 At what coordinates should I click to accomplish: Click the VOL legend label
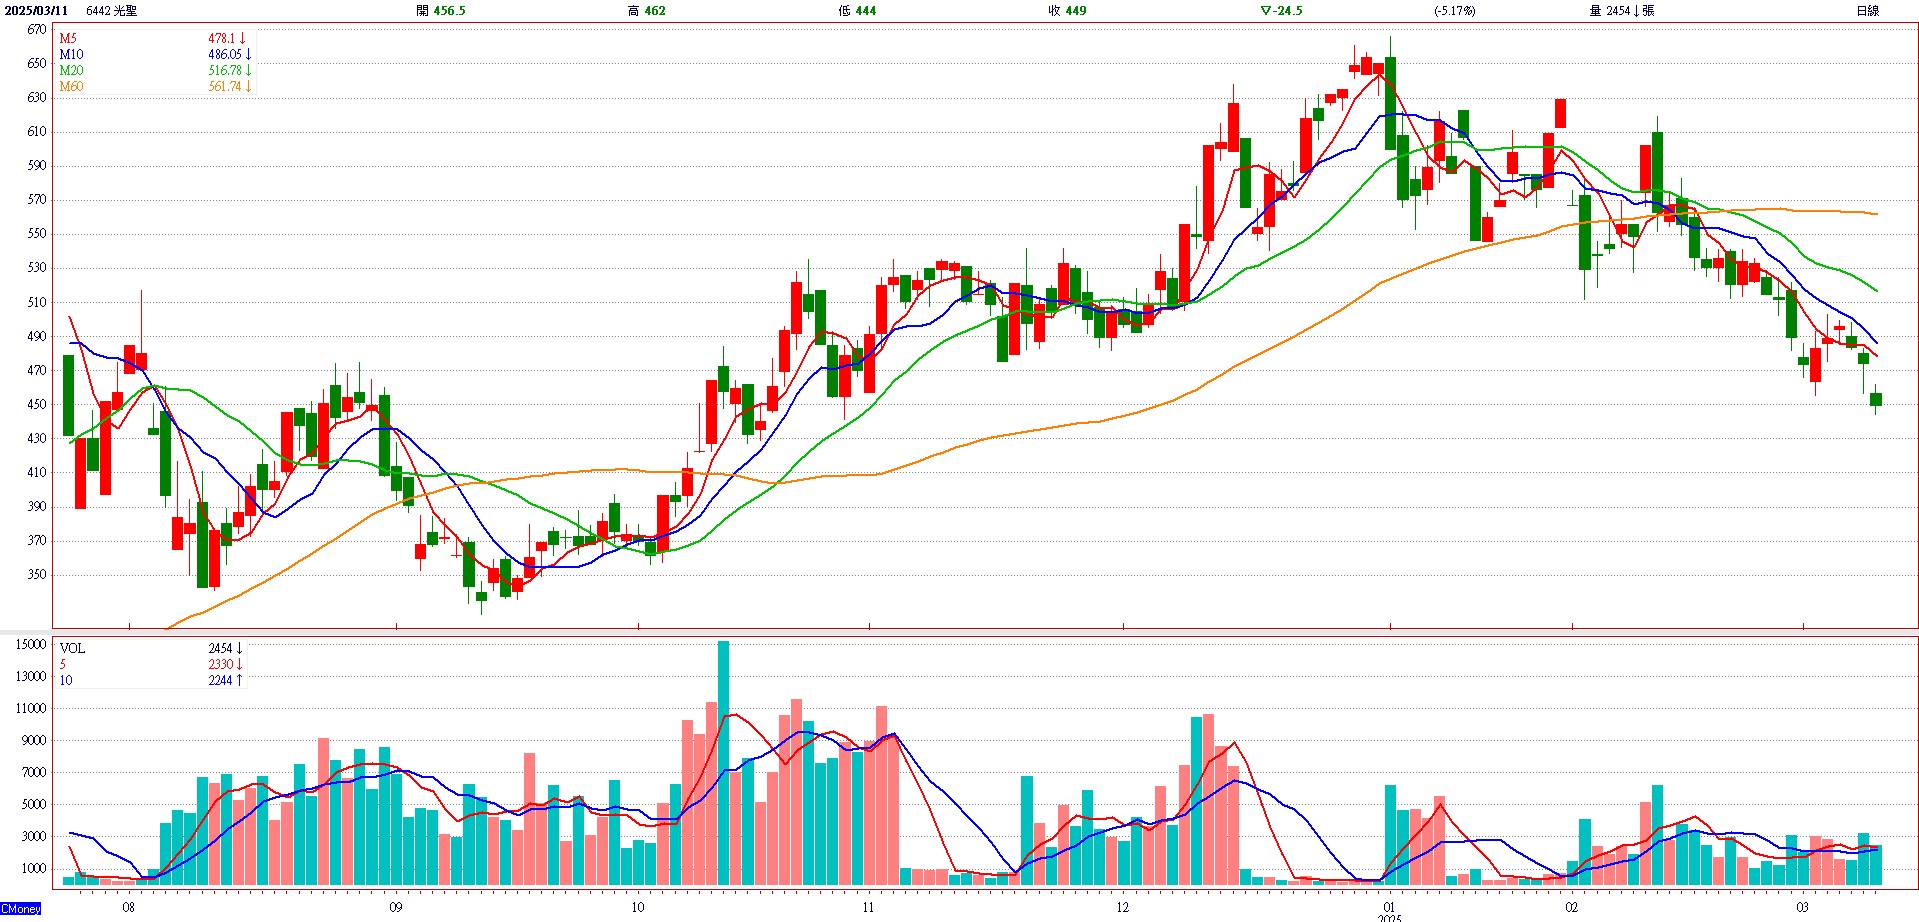(72, 649)
